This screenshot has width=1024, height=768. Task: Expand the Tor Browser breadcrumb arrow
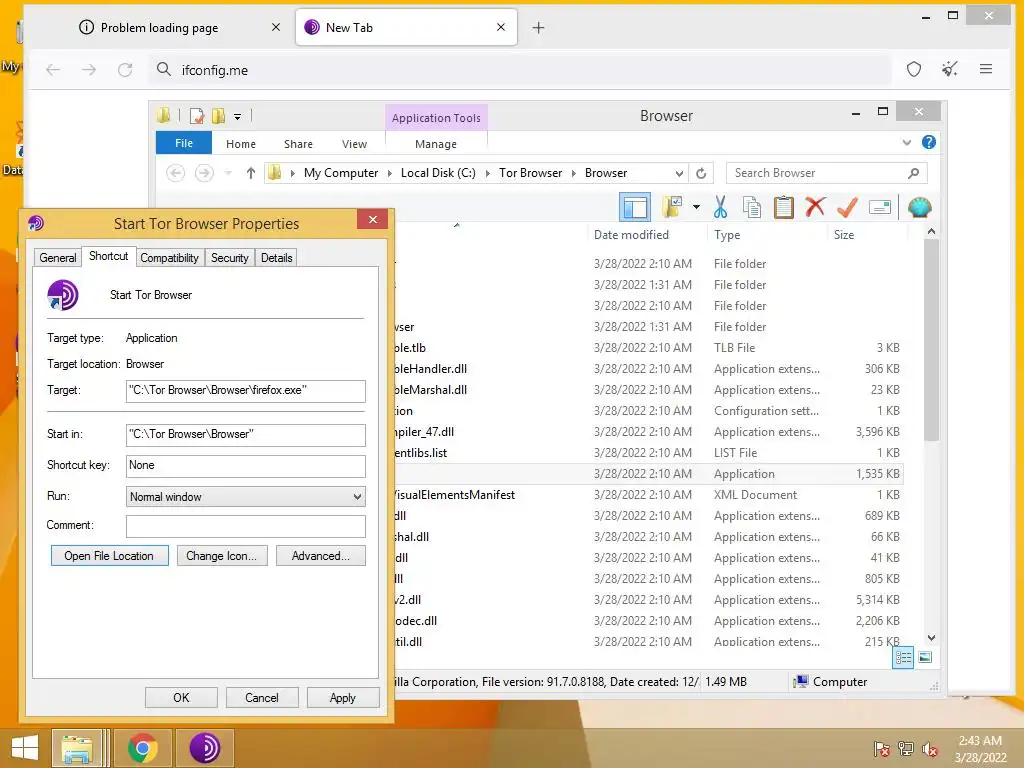coord(573,173)
